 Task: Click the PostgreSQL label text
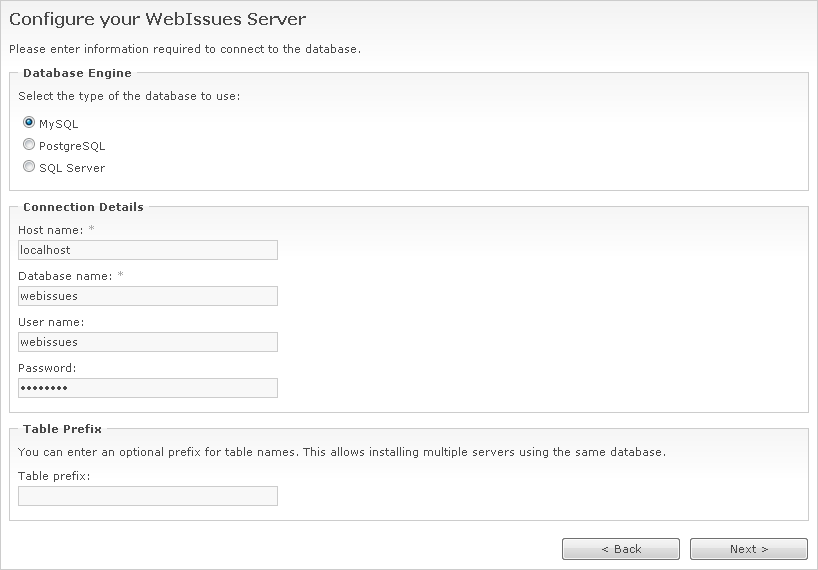point(72,146)
